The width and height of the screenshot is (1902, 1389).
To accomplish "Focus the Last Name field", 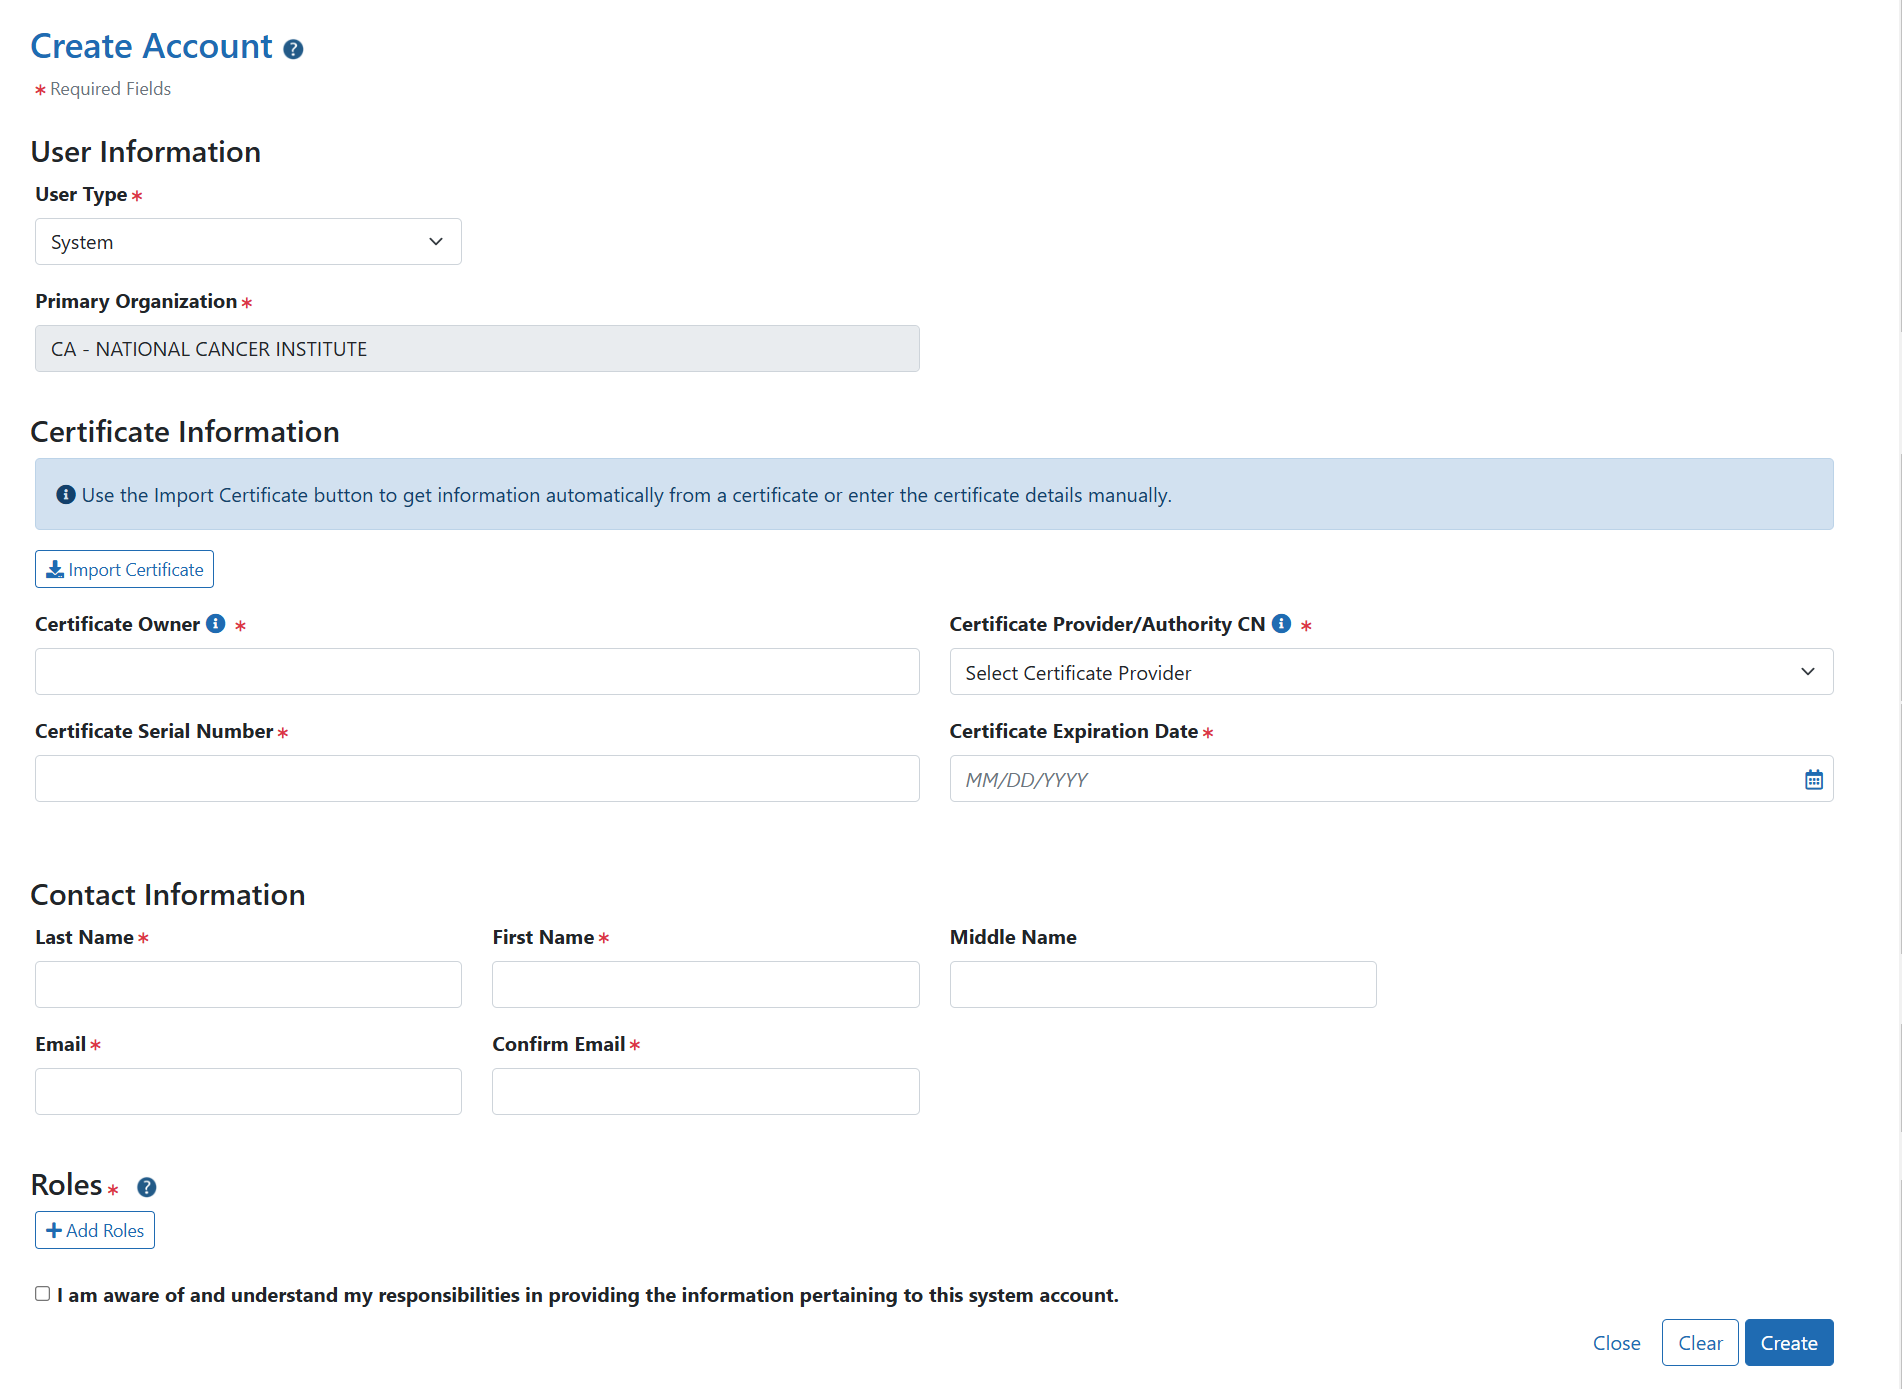I will click(248, 985).
